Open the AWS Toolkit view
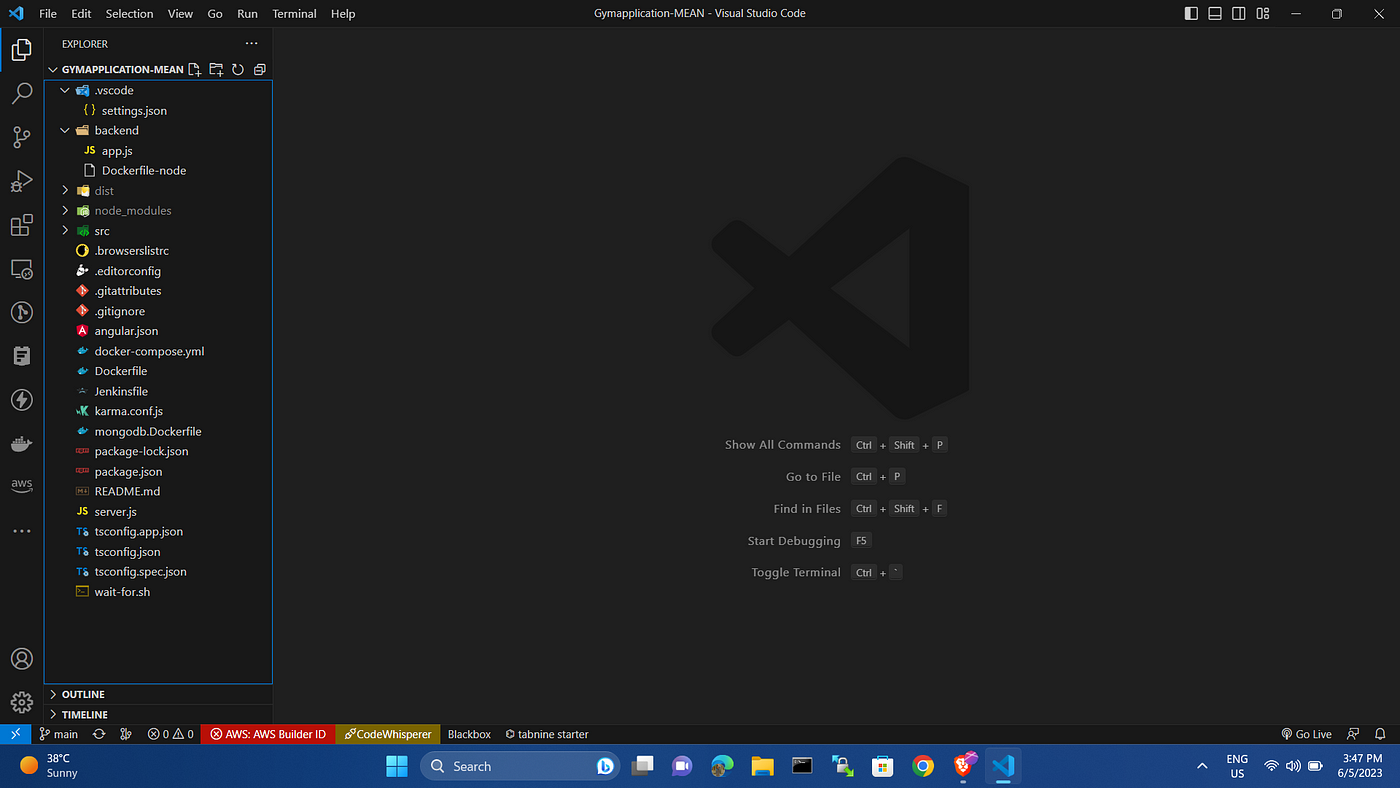The image size is (1400, 788). [x=22, y=485]
